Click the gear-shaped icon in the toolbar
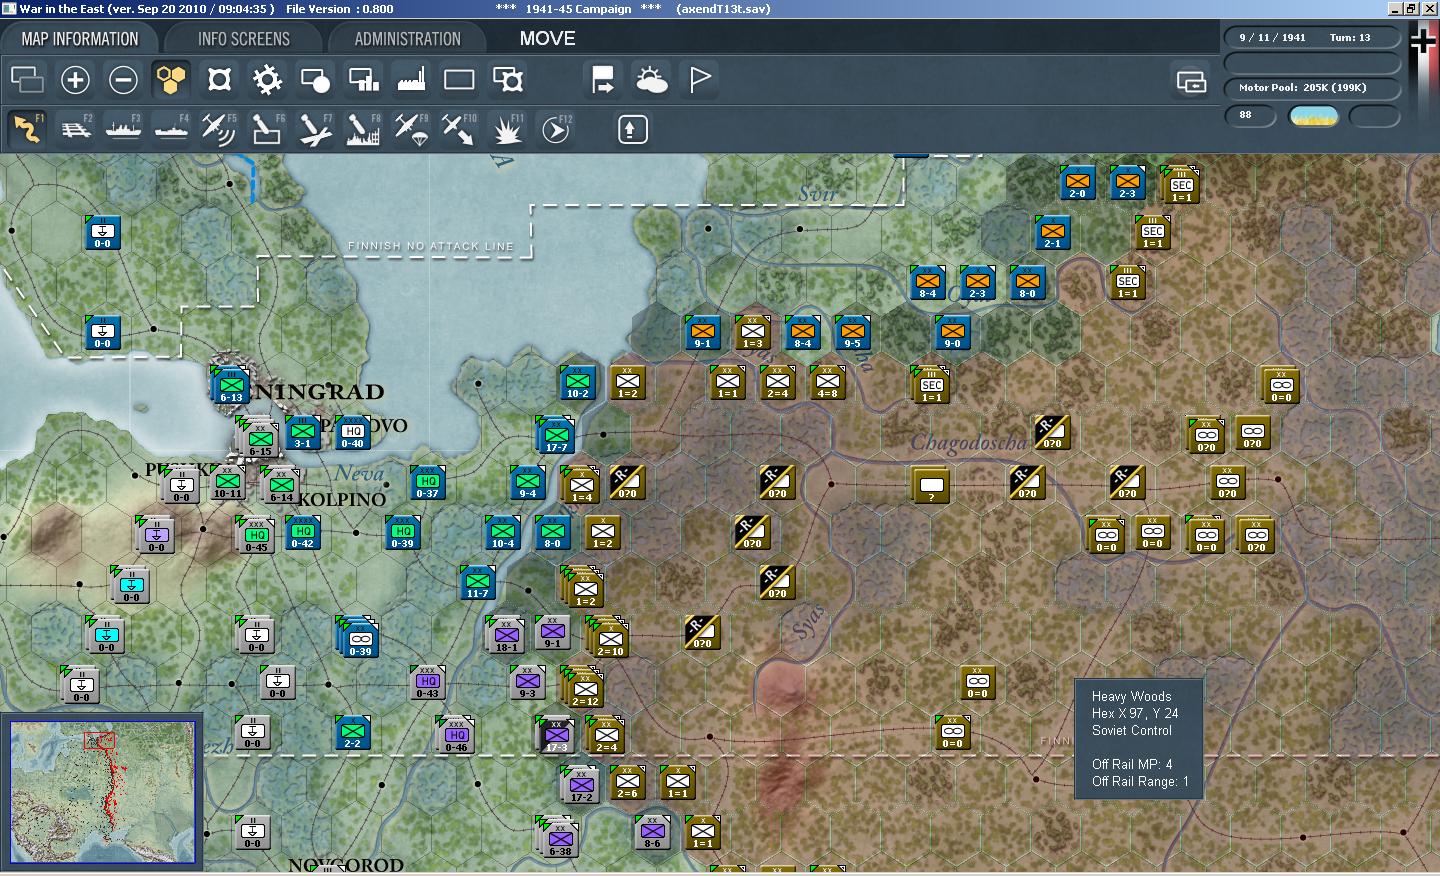Screen dimensions: 1440x876 click(x=267, y=80)
